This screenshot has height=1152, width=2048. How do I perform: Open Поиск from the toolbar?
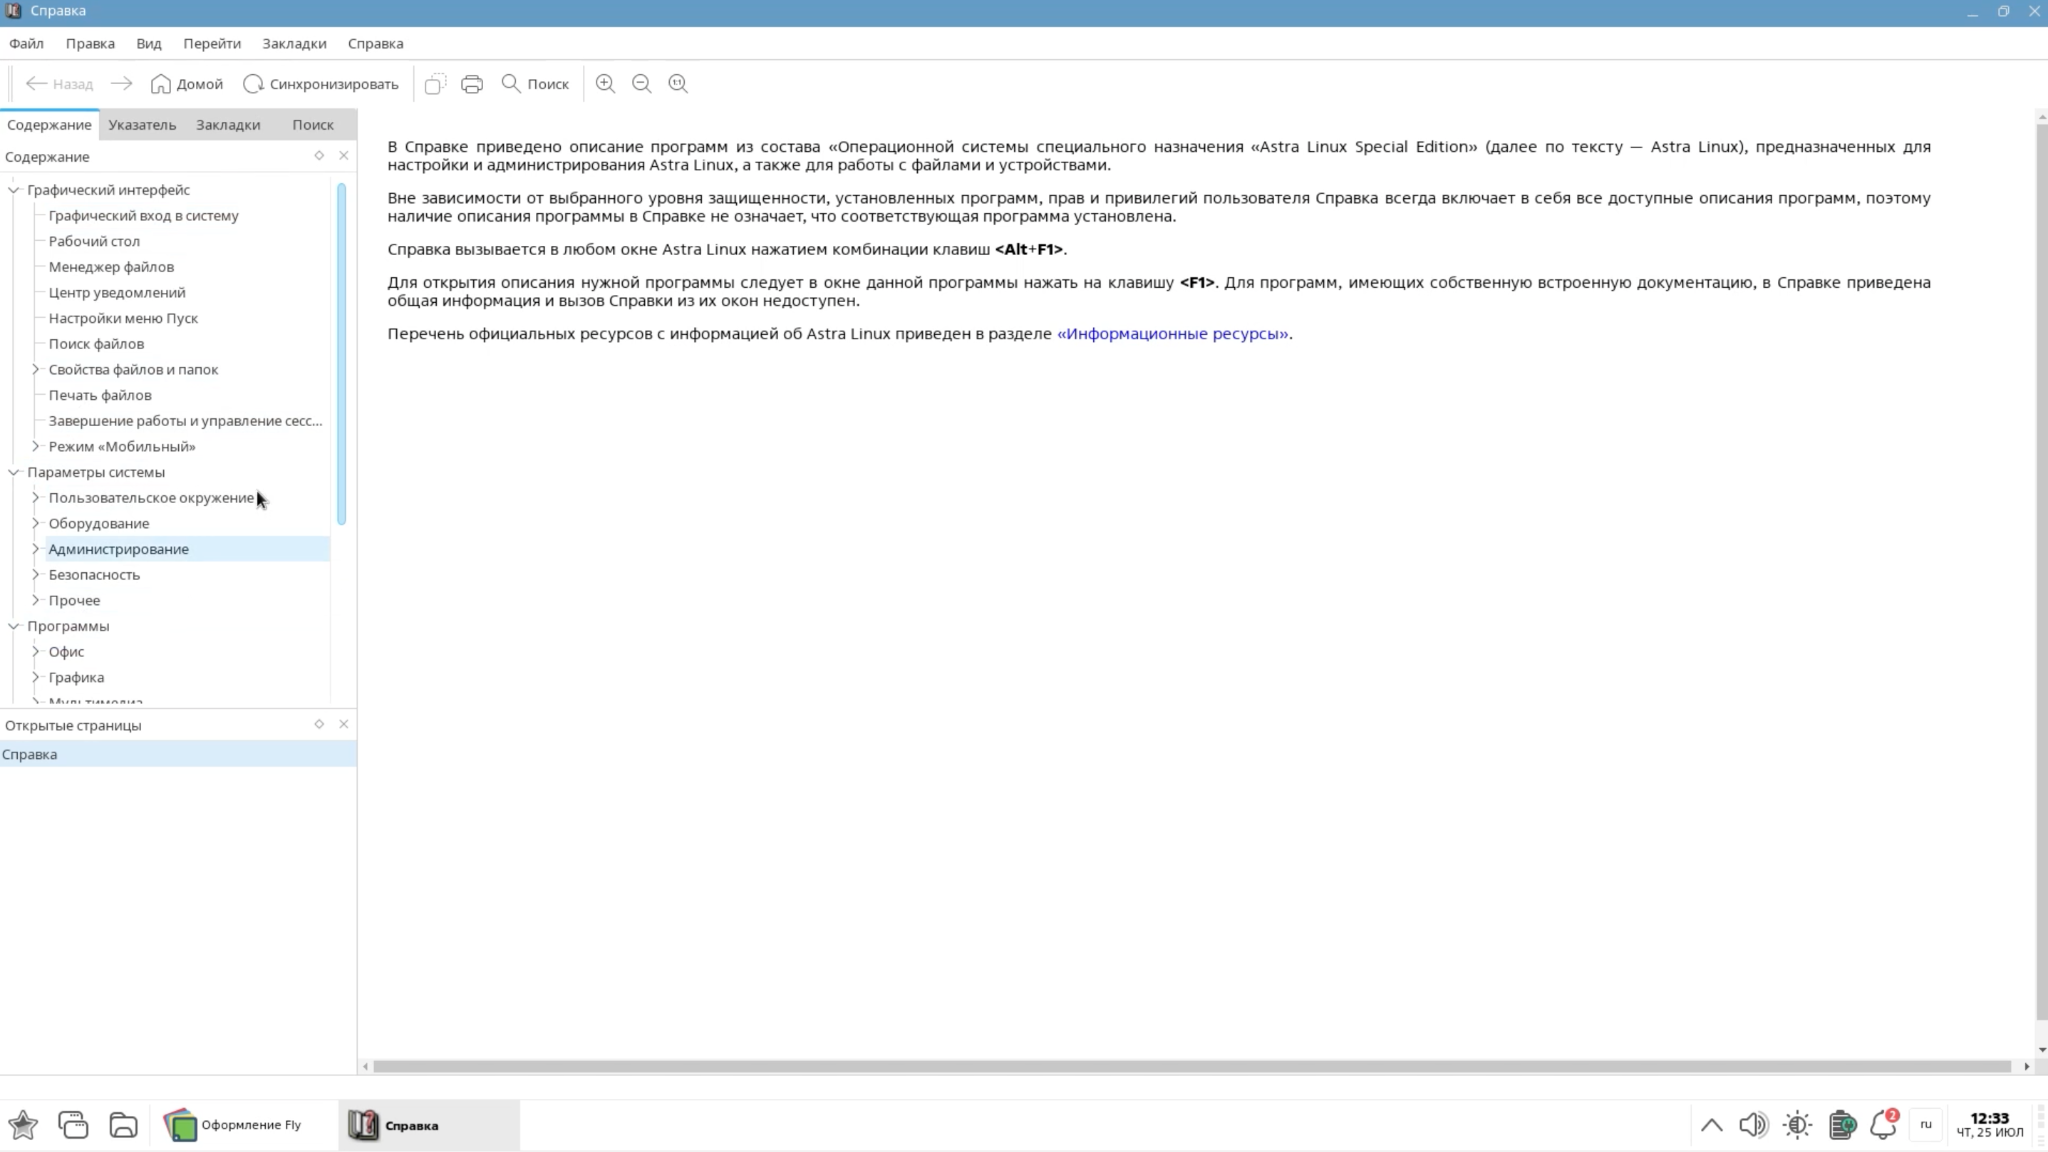(x=535, y=84)
